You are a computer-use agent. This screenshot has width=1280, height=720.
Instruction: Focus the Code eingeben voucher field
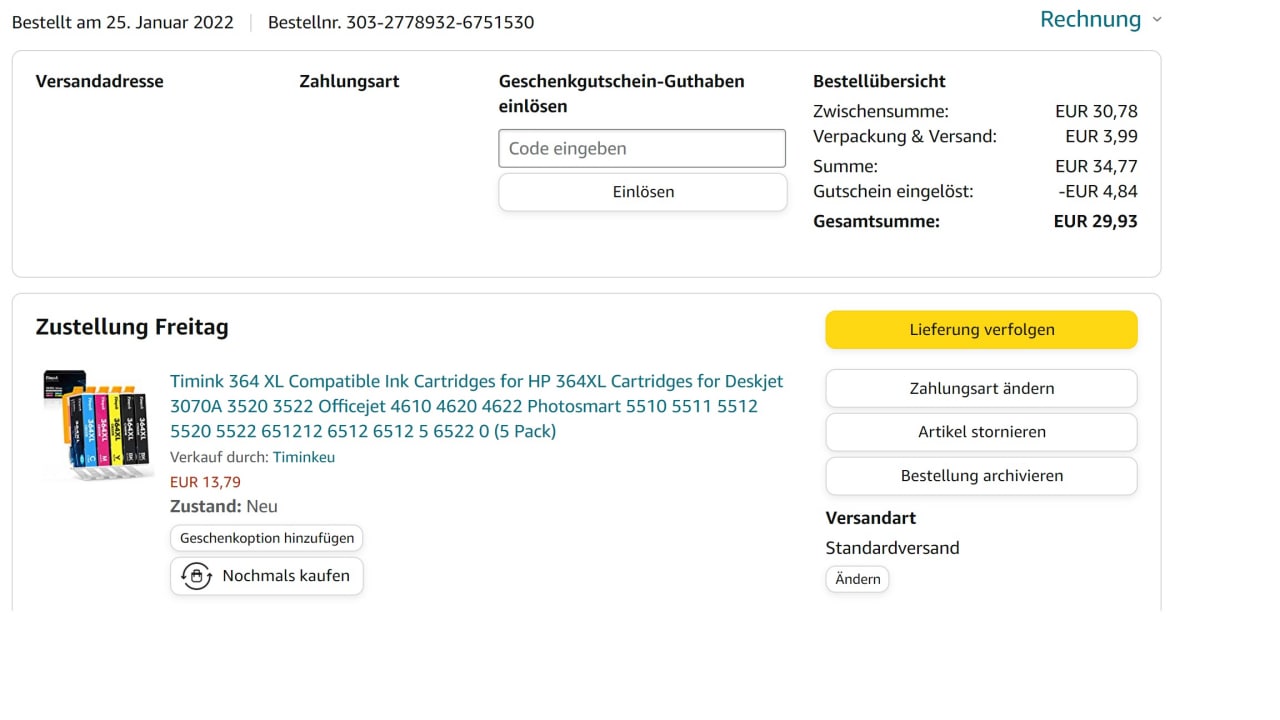point(642,148)
